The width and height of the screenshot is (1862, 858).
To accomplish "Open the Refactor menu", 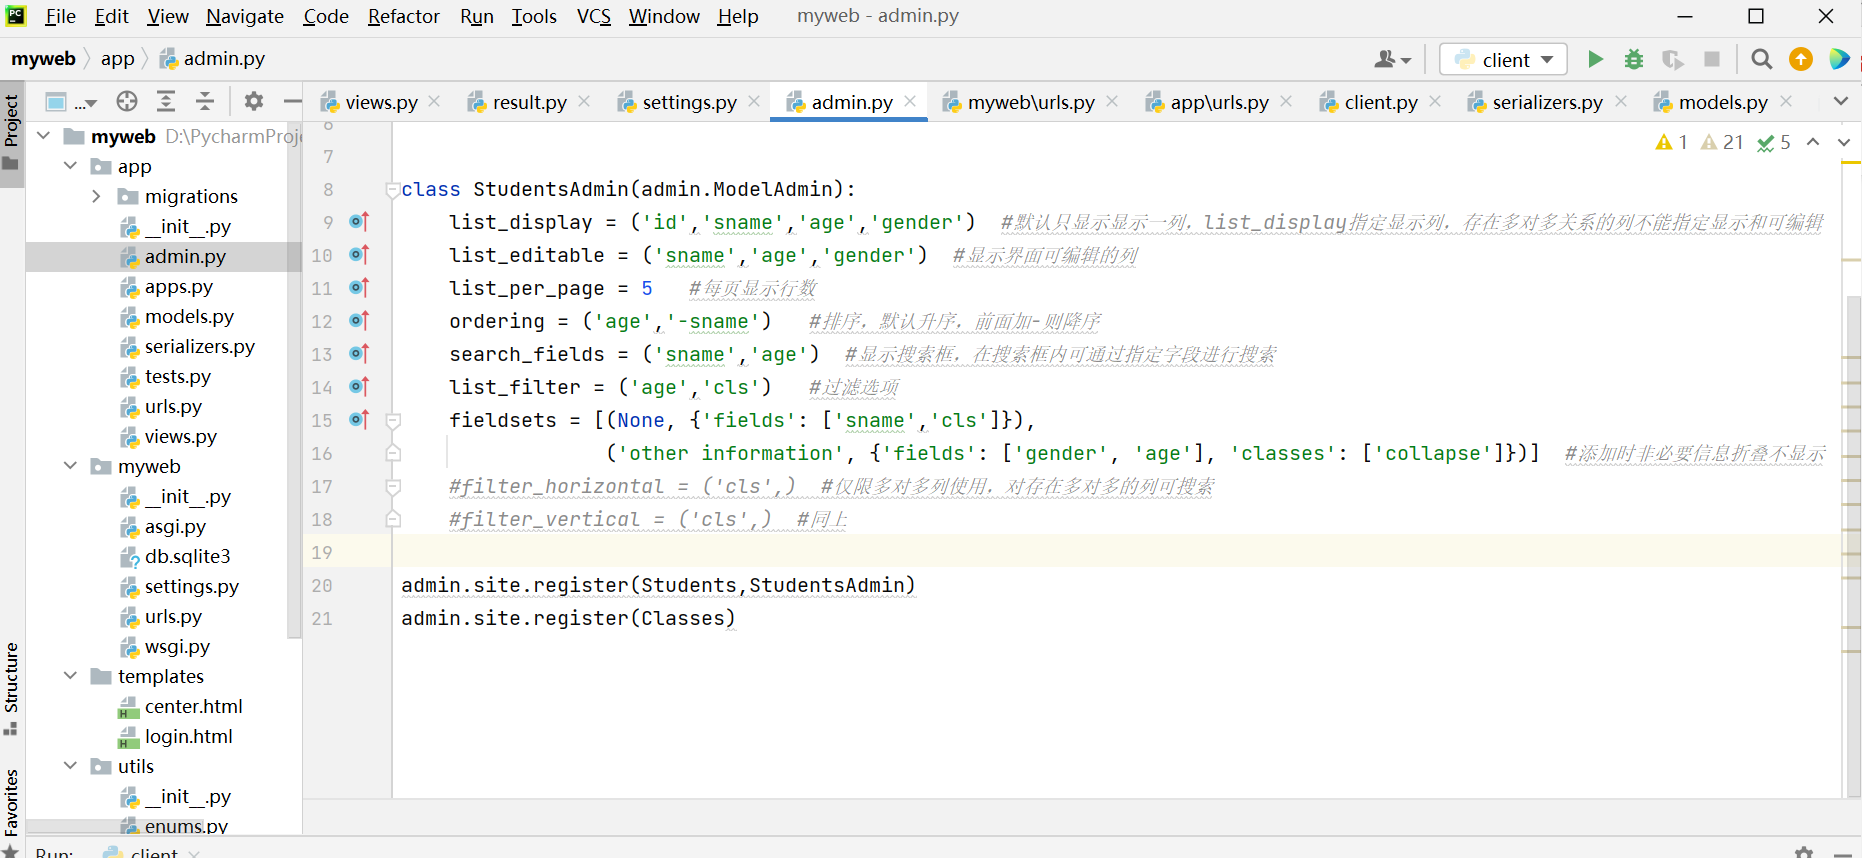I will click(403, 16).
